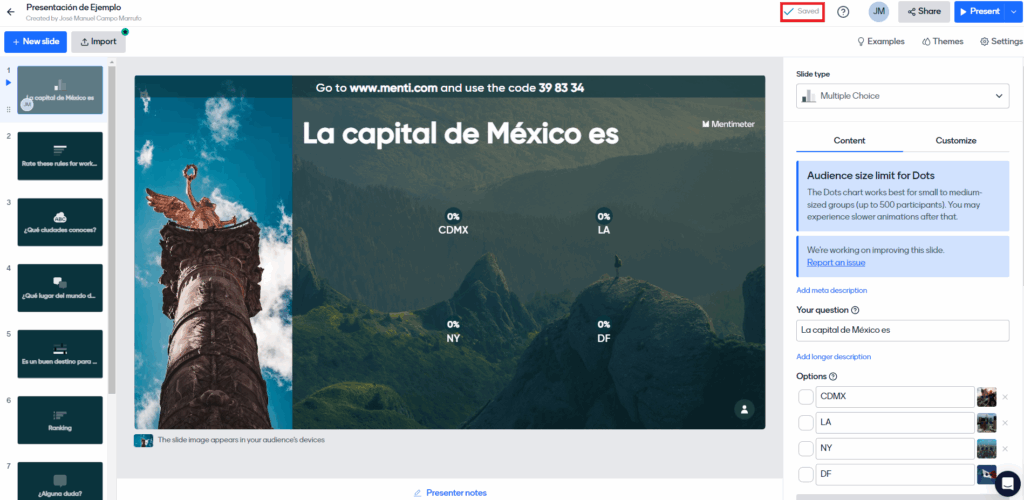Click the slide list vertical scrollbar
Image resolution: width=1024 pixels, height=500 pixels.
click(x=112, y=230)
